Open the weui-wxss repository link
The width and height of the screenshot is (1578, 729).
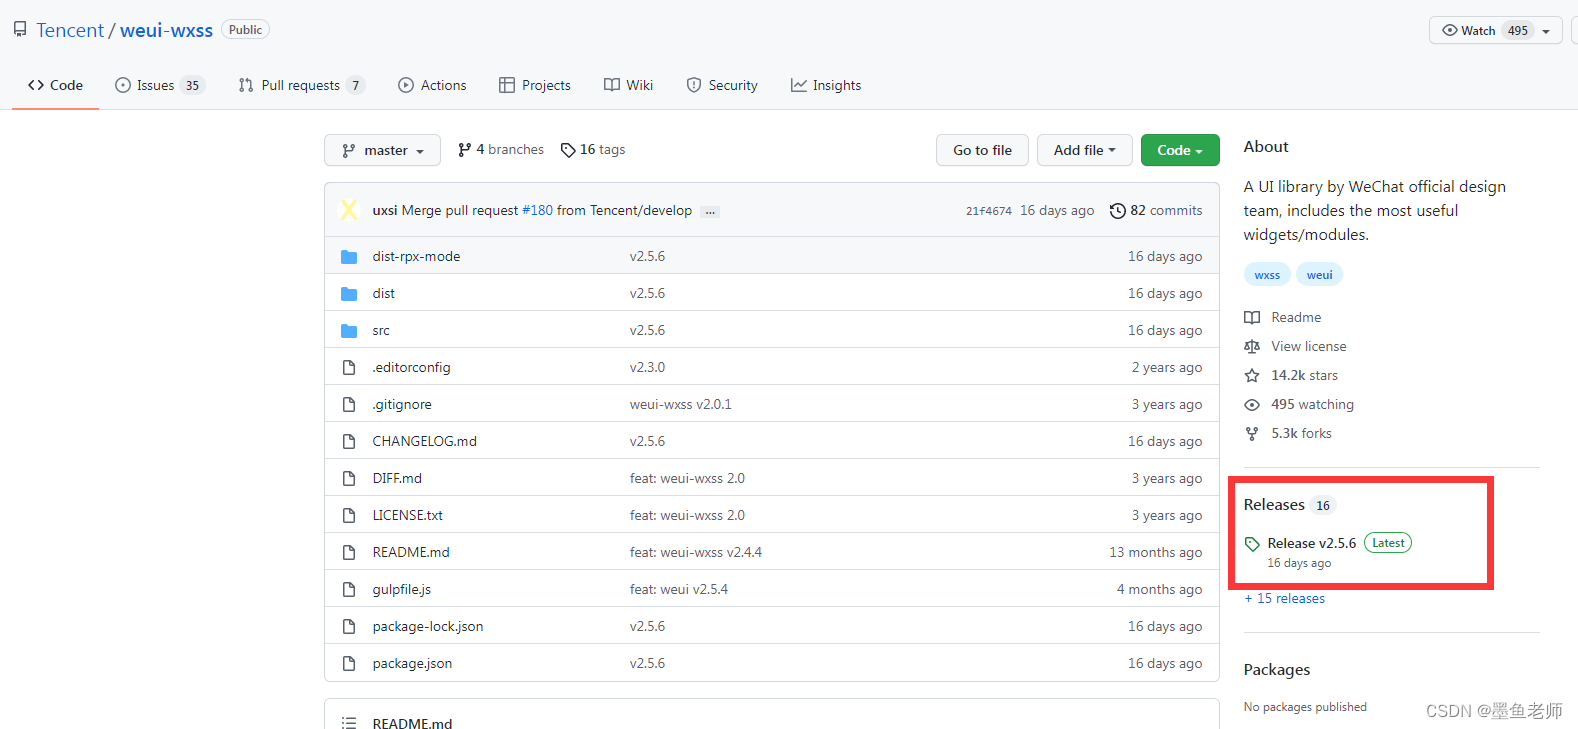(166, 30)
